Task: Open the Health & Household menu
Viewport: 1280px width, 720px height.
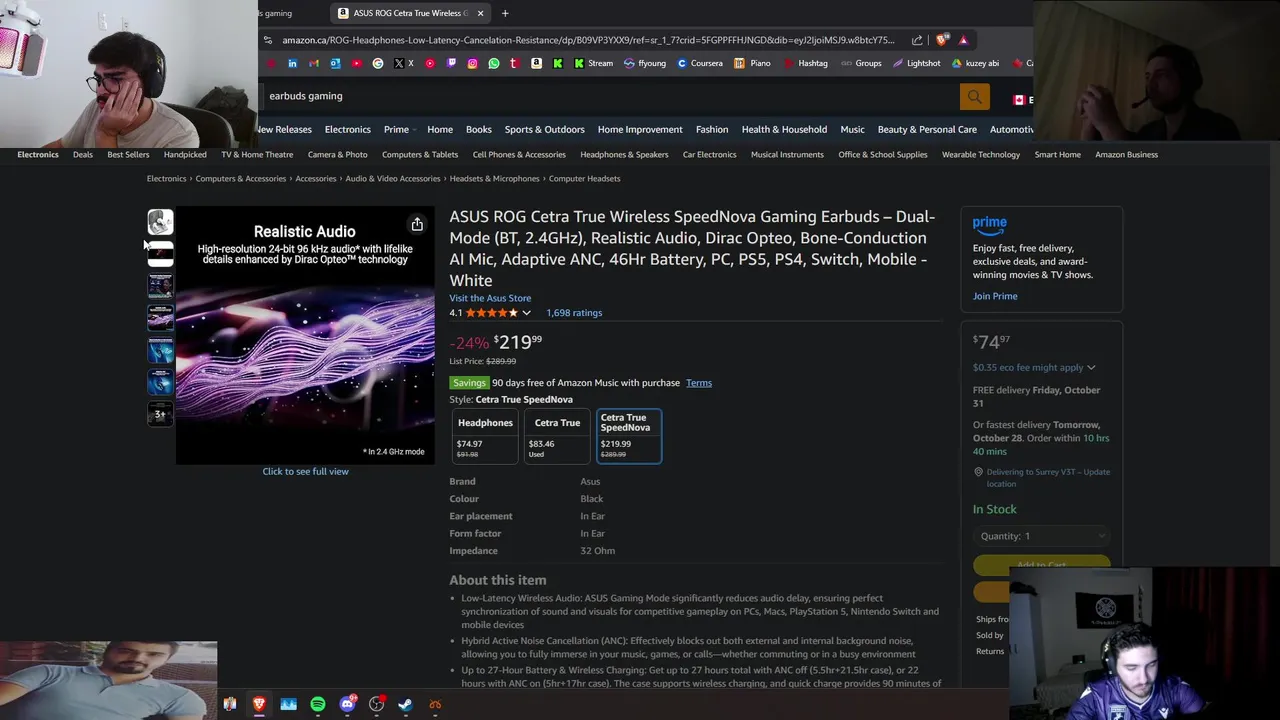Action: (784, 129)
